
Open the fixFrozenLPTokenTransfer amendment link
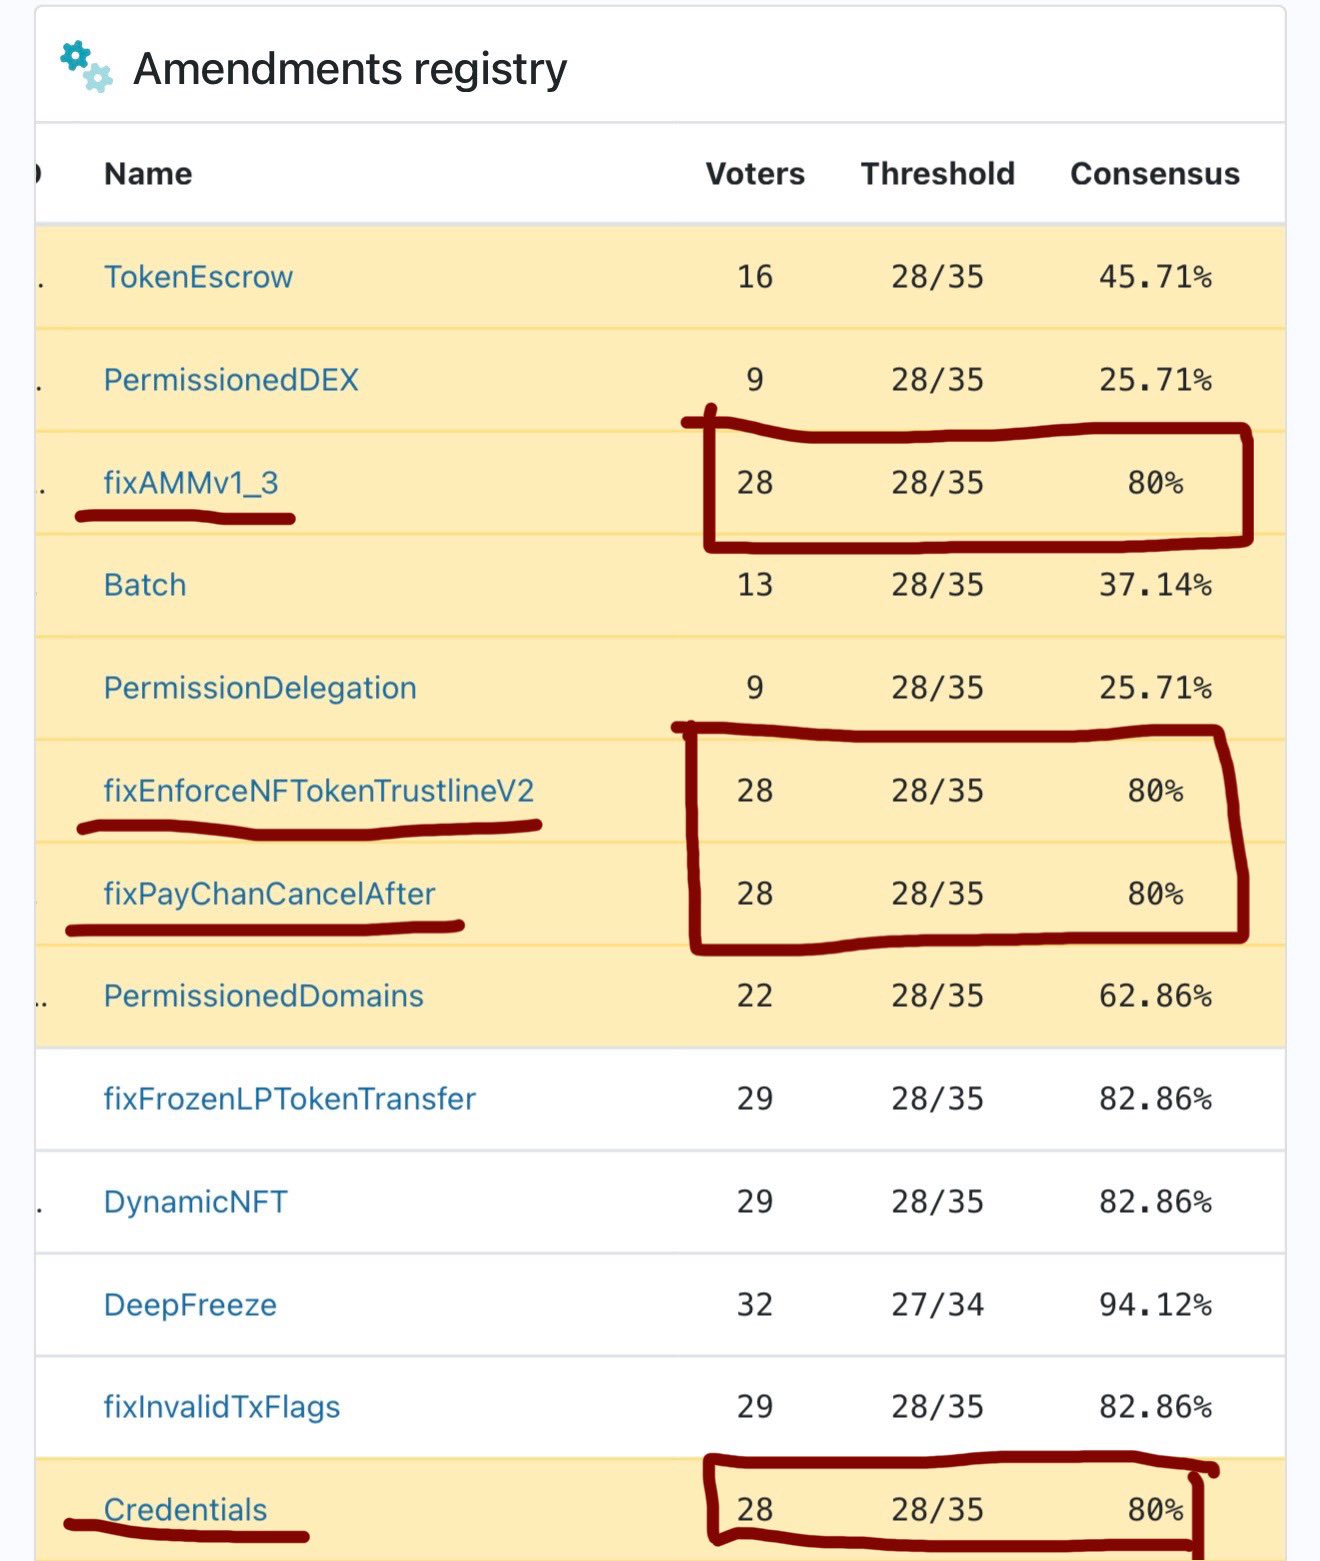pyautogui.click(x=290, y=1099)
